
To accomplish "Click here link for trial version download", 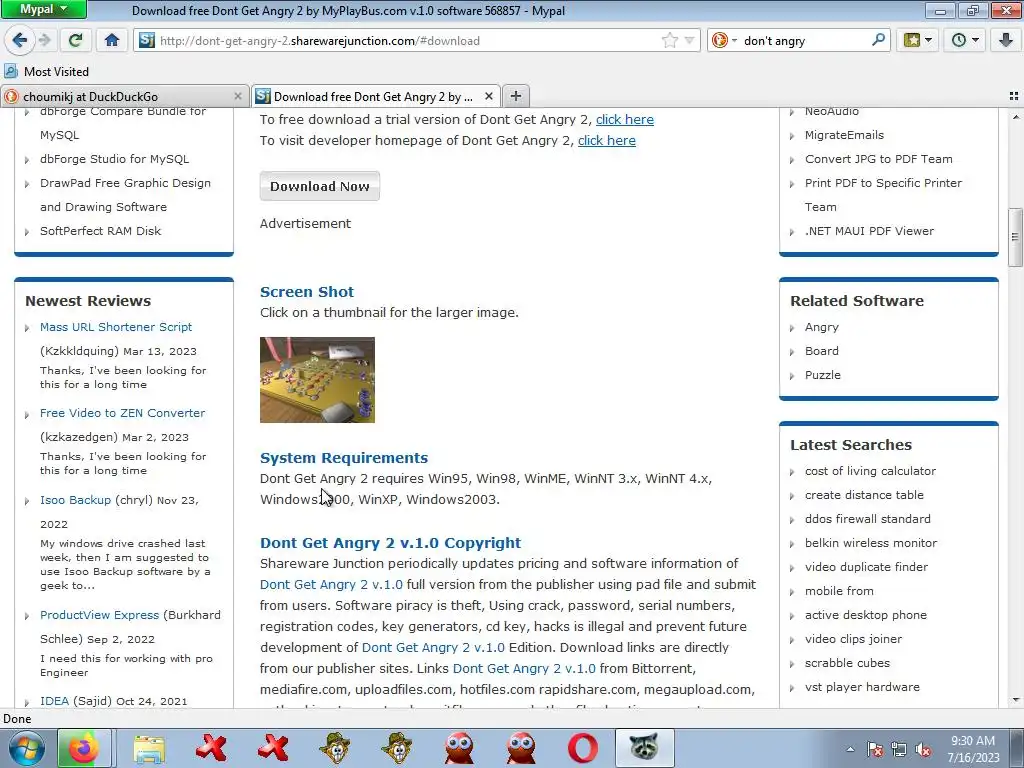I will point(624,120).
